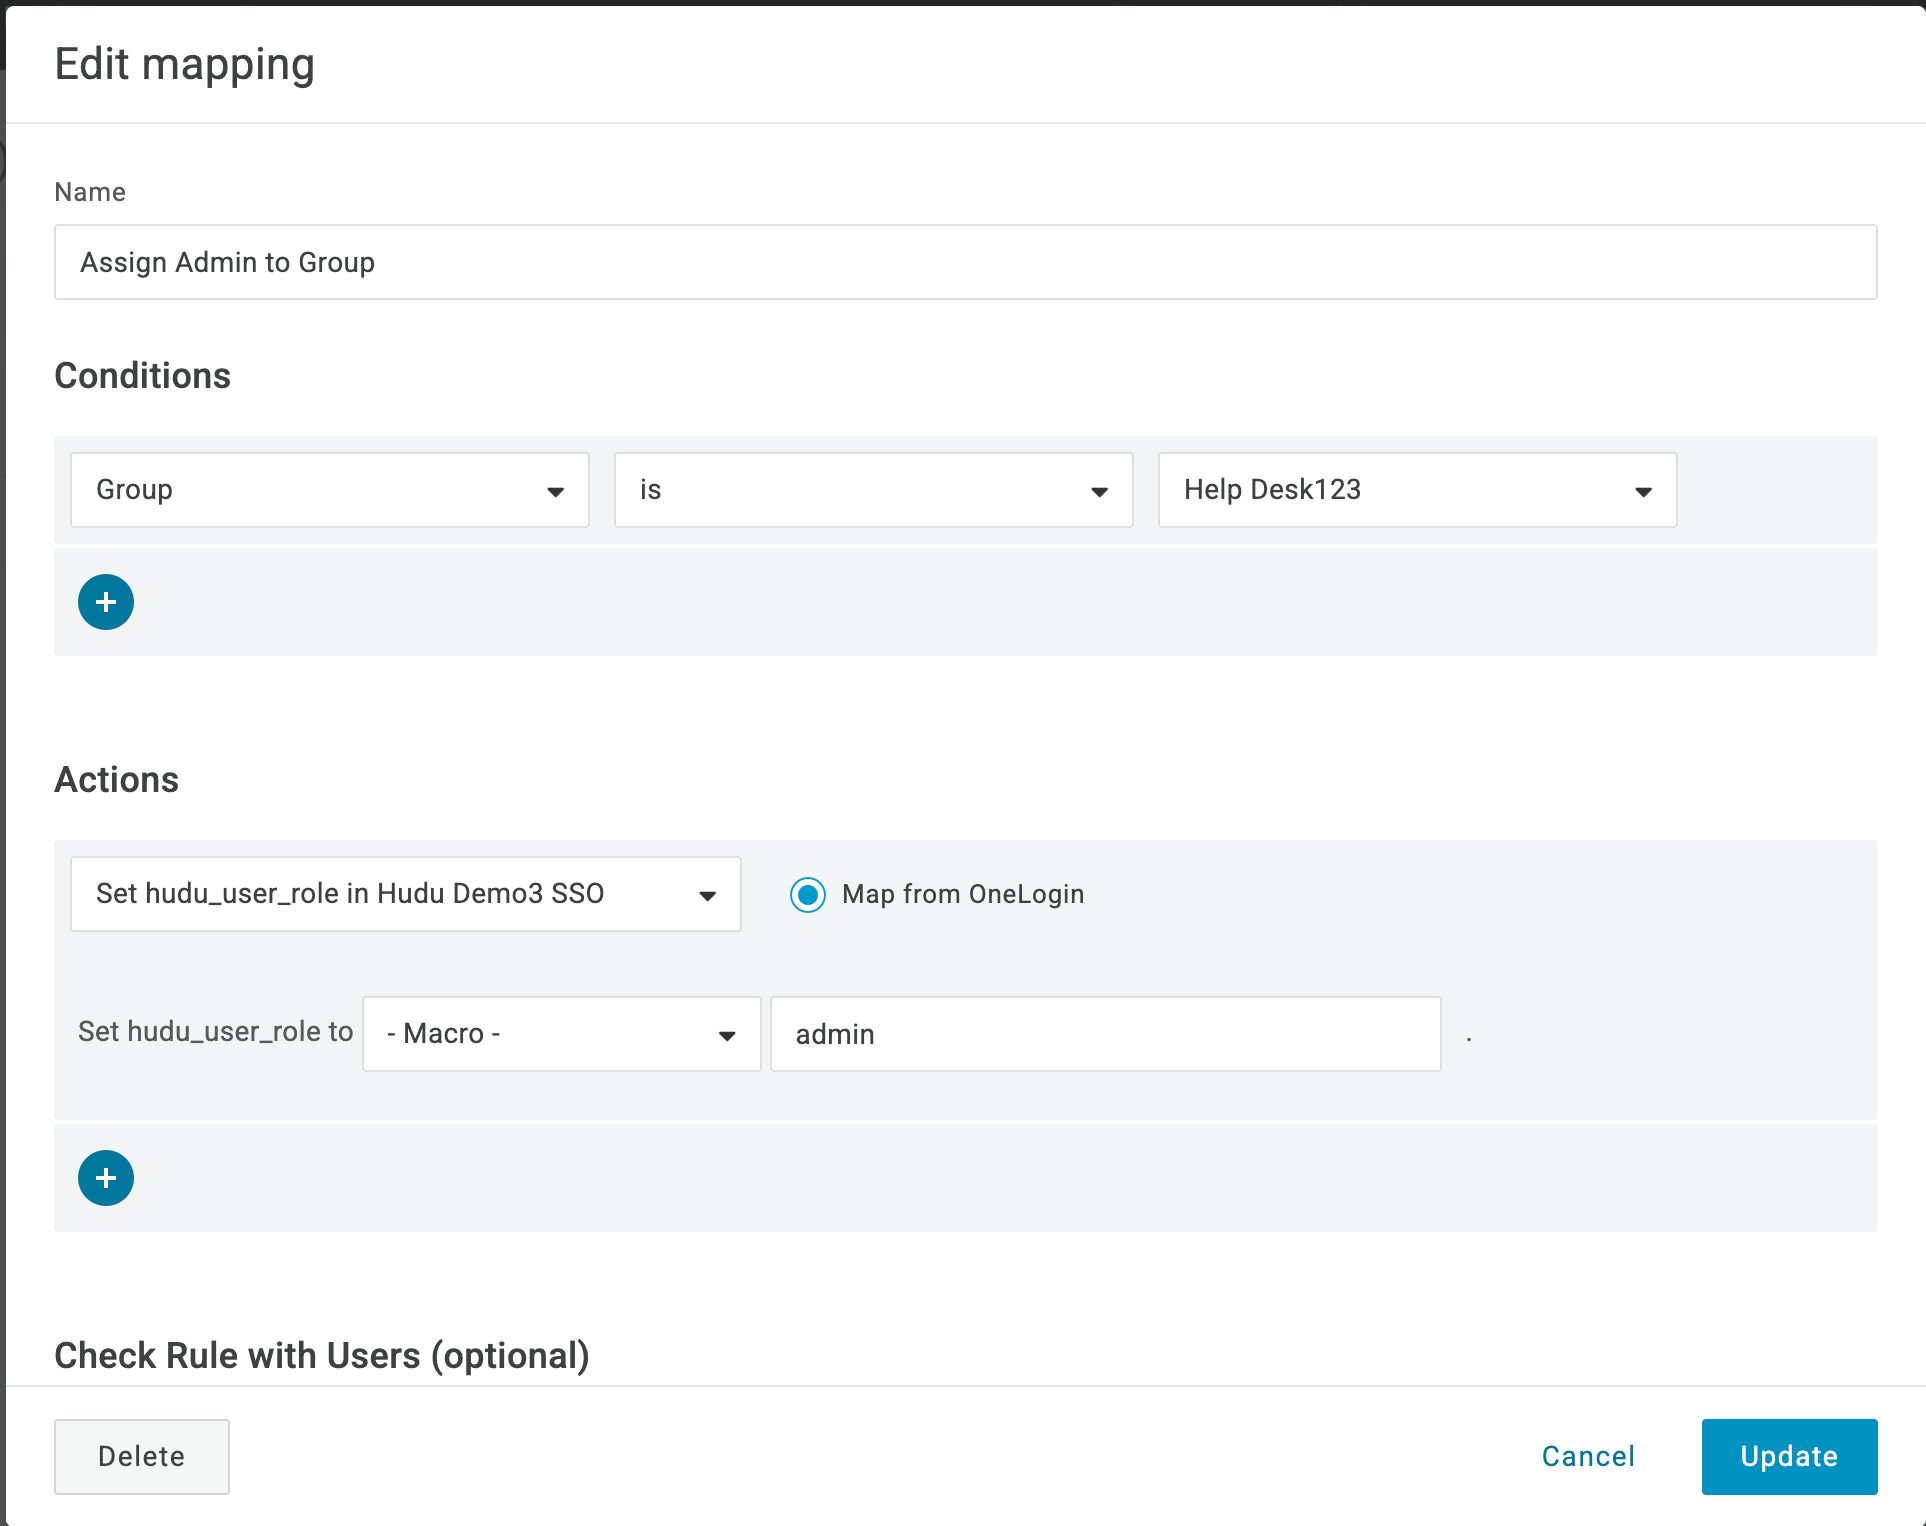
Task: Focus the admin macro value field
Action: pos(1106,1034)
